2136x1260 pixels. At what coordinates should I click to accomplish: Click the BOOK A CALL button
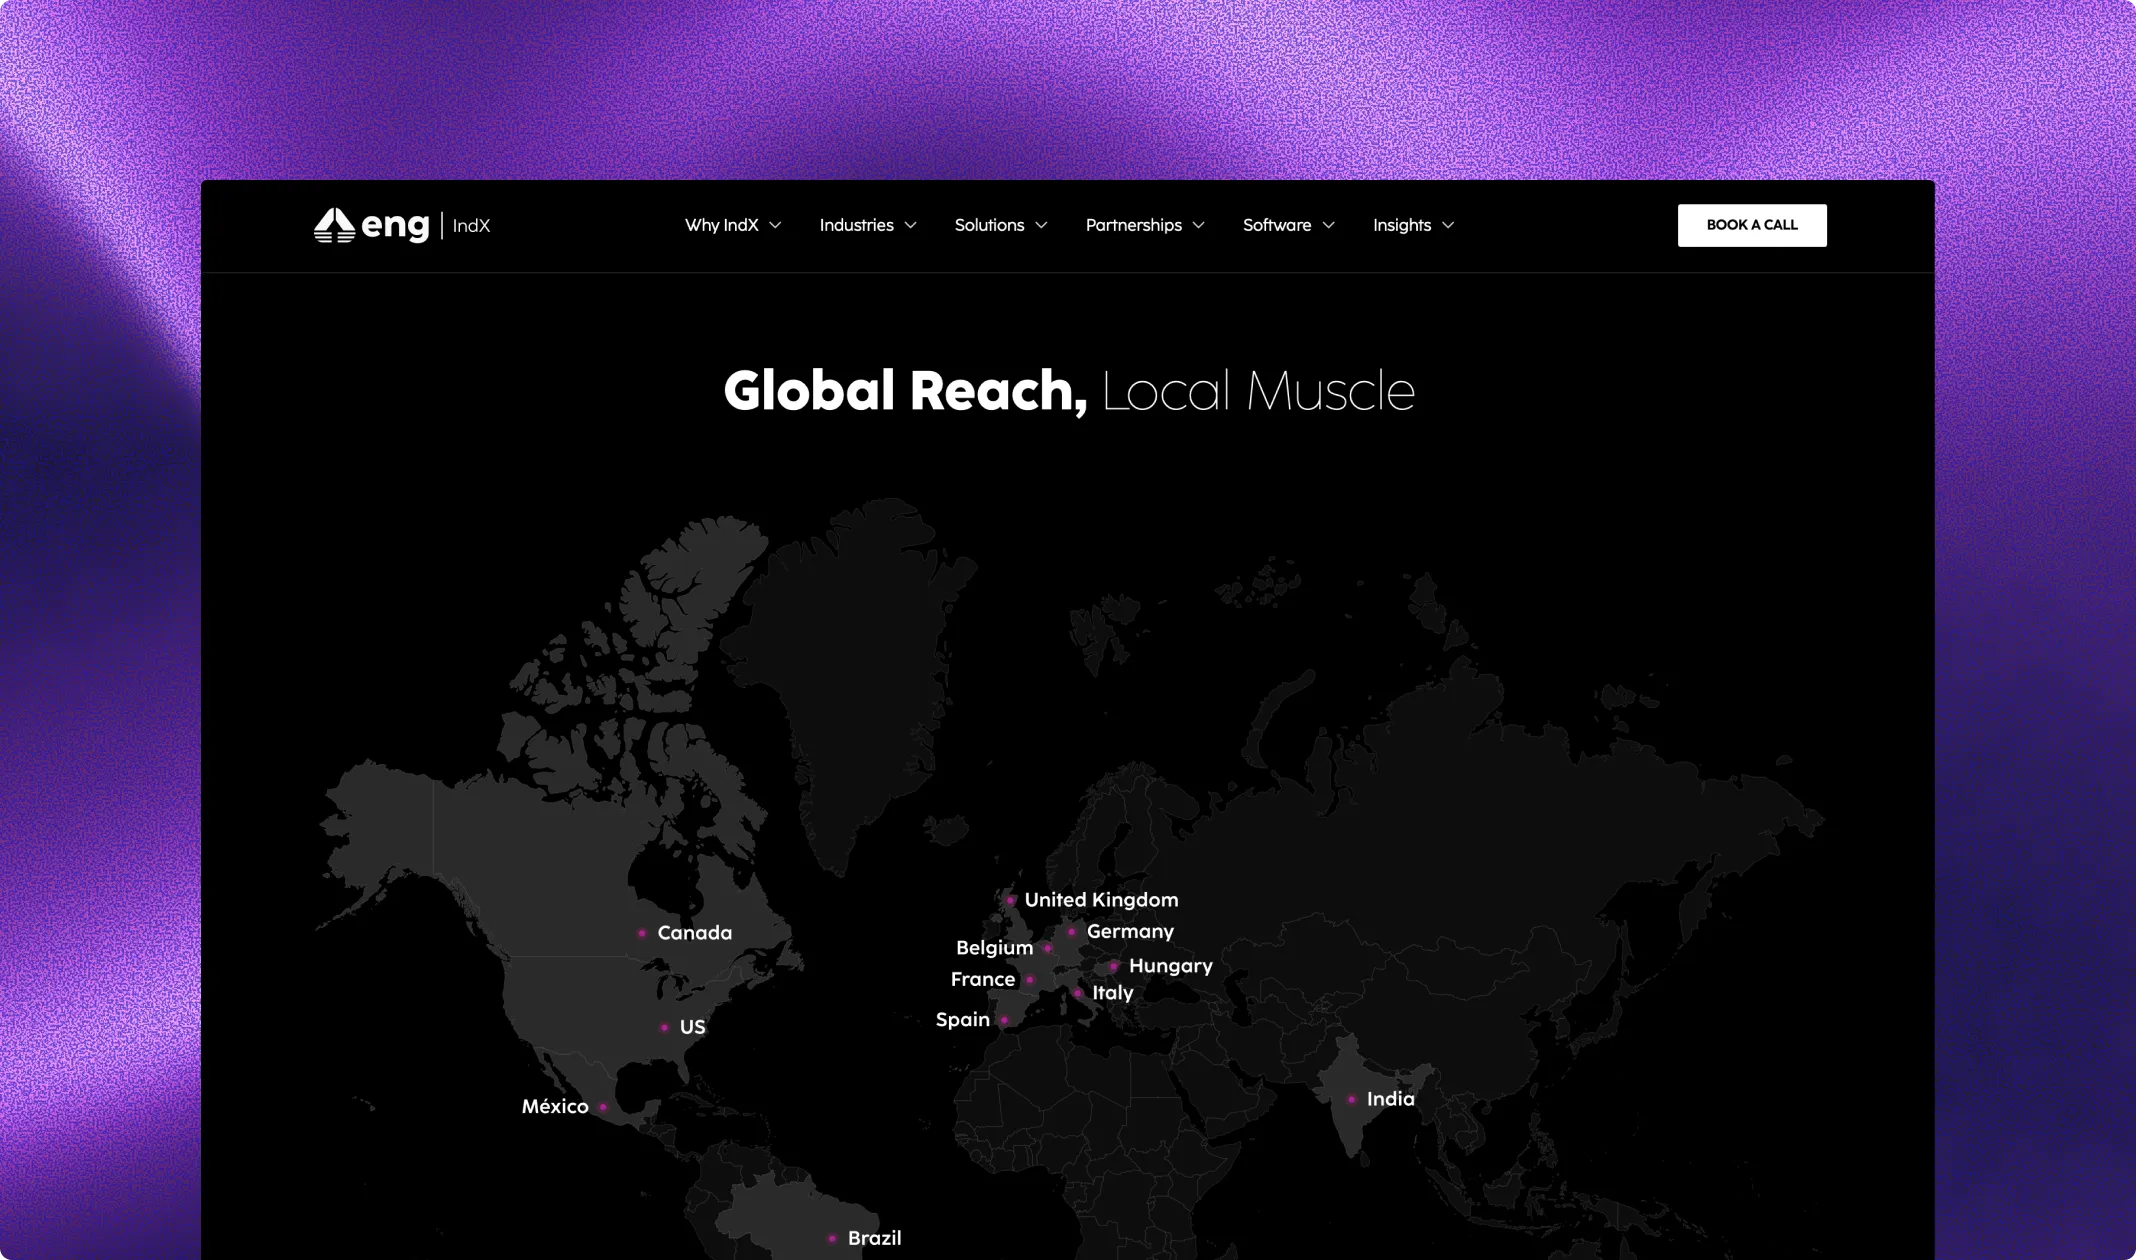[1752, 225]
